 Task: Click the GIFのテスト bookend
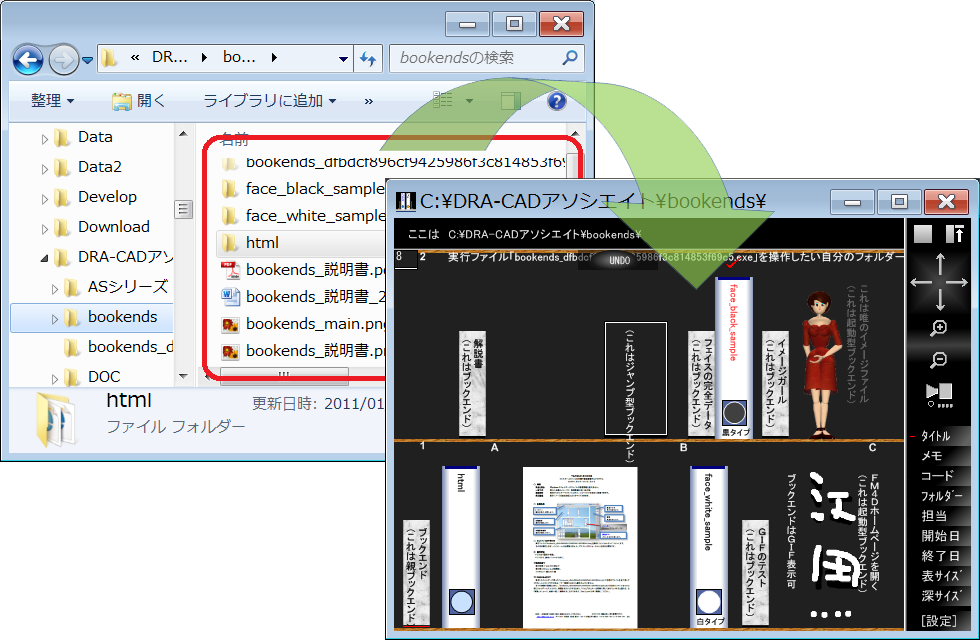(x=755, y=572)
